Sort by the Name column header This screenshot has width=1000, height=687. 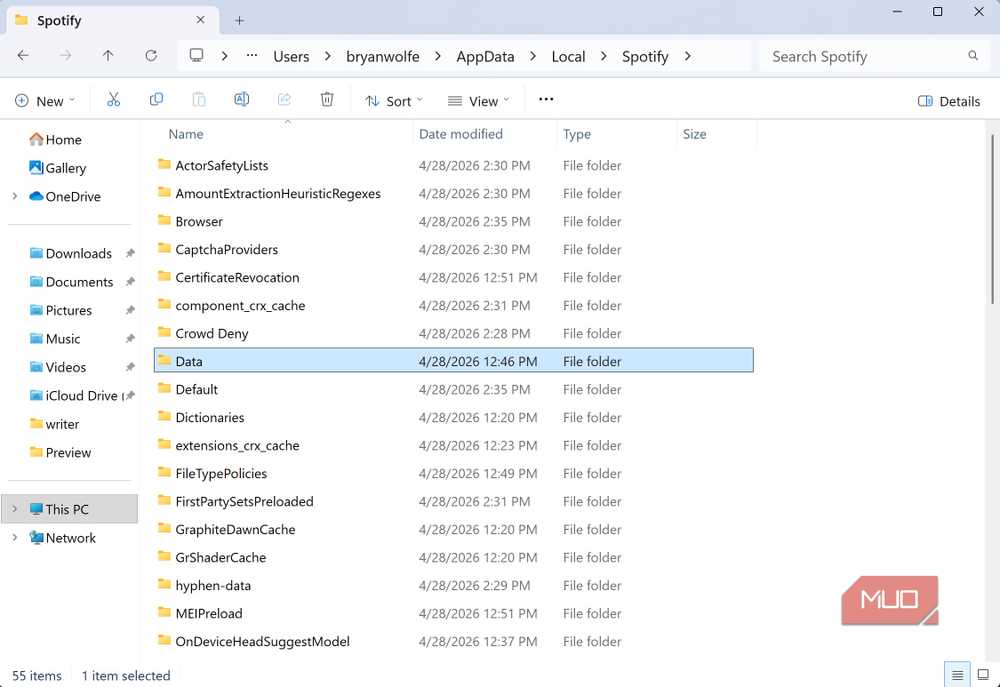pos(186,134)
